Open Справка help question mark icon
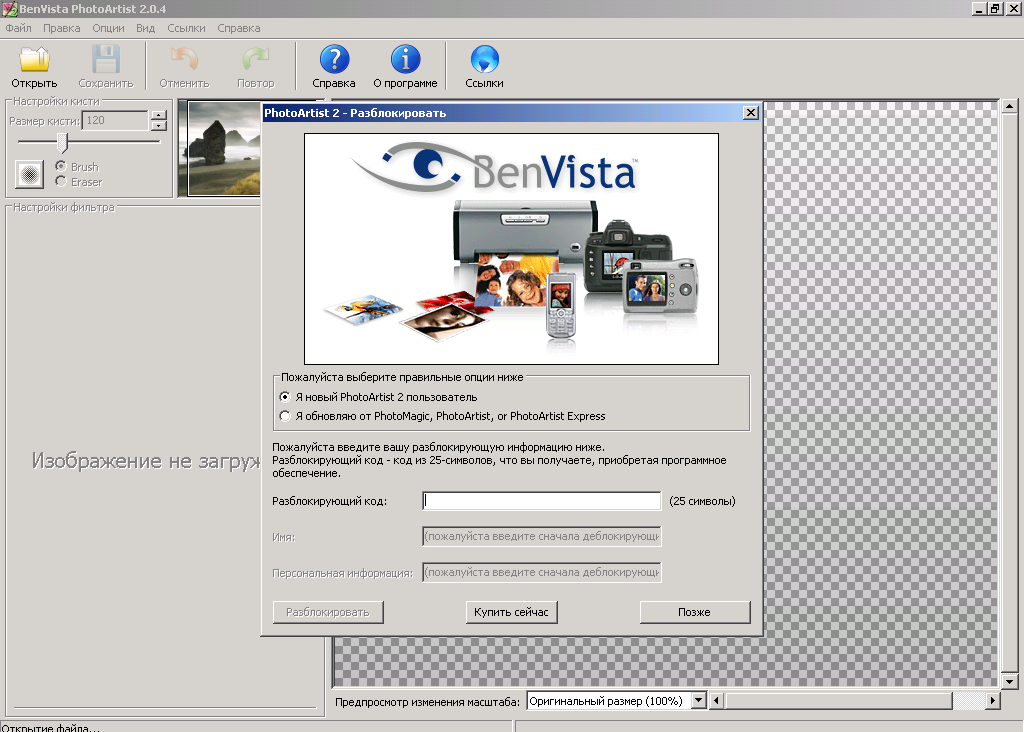Screen dimensions: 1024x732 click(334, 59)
